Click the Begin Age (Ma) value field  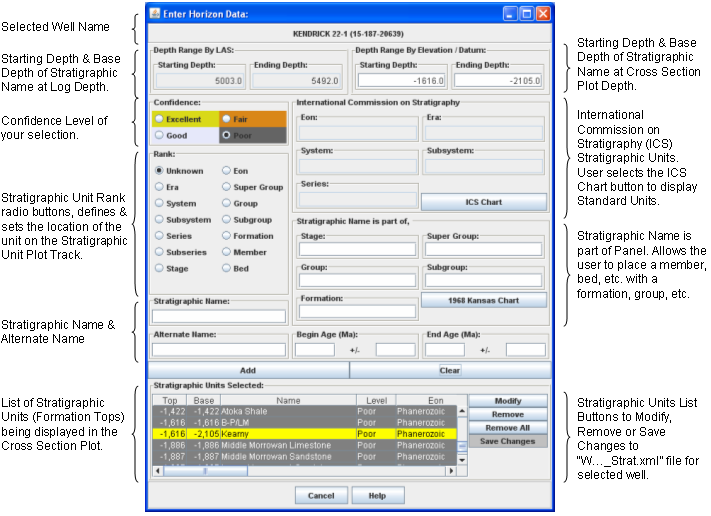(x=315, y=350)
